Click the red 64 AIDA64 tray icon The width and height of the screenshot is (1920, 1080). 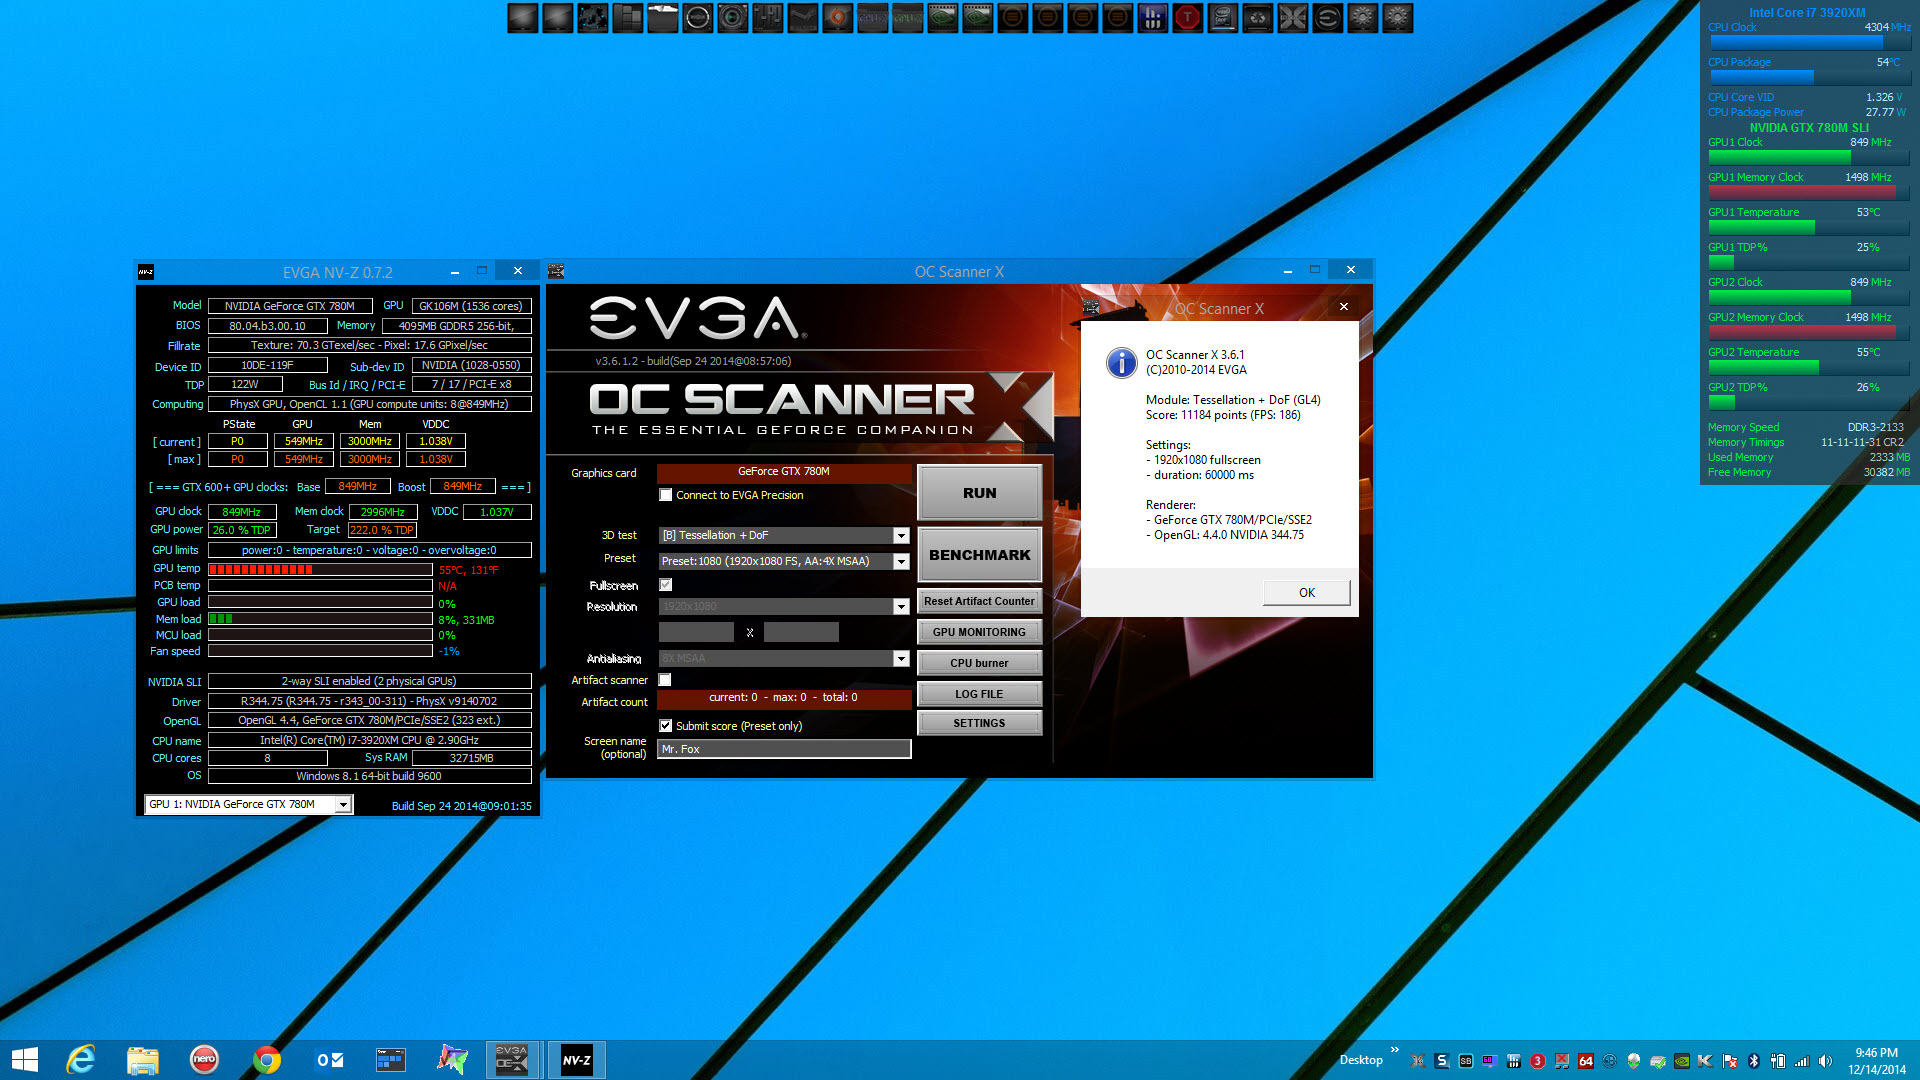click(1585, 1061)
